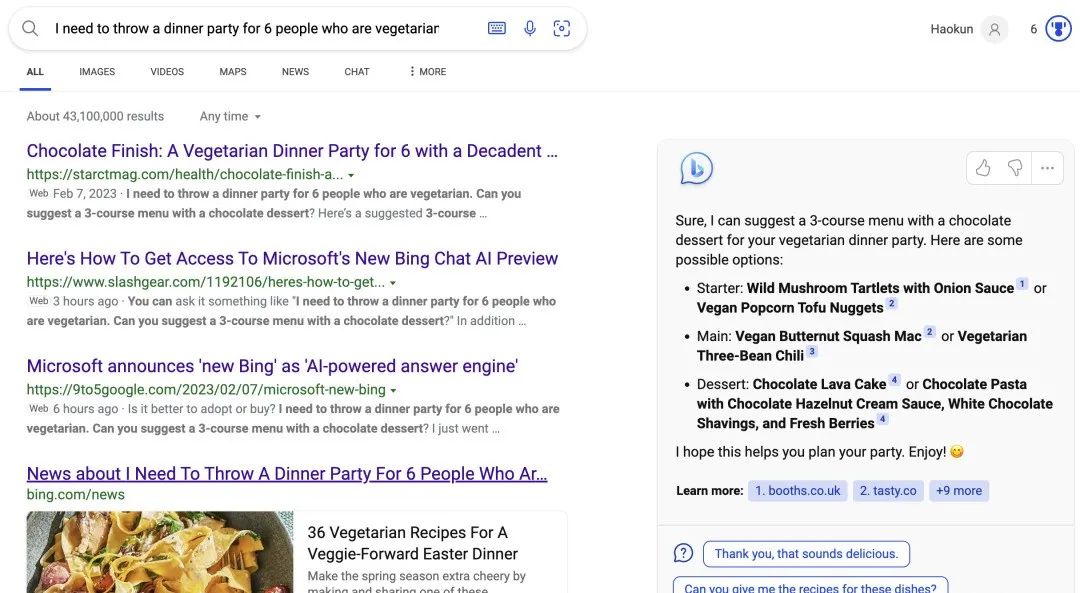Screen dimensions: 1080x593
Task: Open chat answer more options ellipsis
Action: pyautogui.click(x=1048, y=168)
